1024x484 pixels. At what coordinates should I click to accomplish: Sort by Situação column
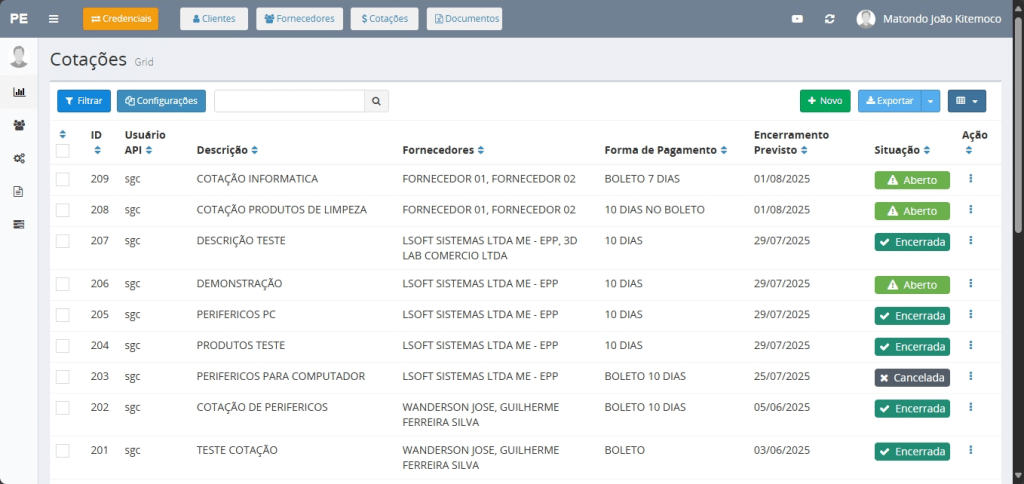click(x=927, y=150)
